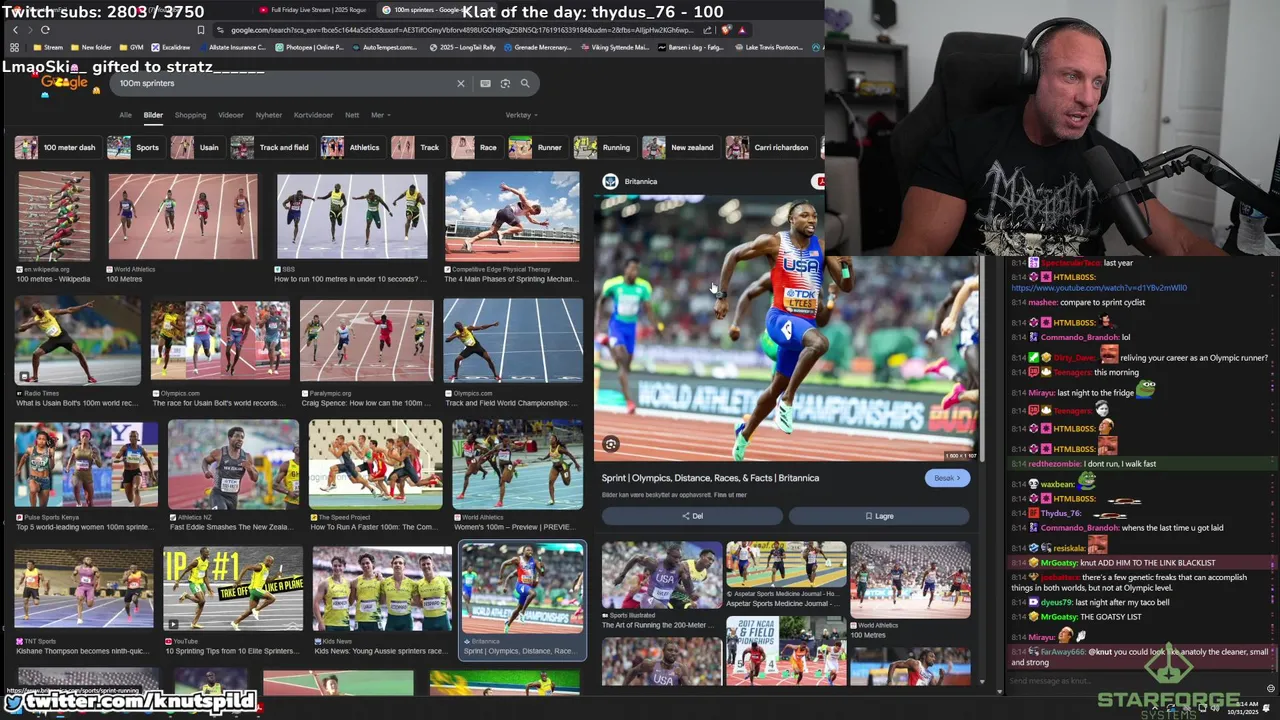Switch to the Alle search tab

coord(125,115)
